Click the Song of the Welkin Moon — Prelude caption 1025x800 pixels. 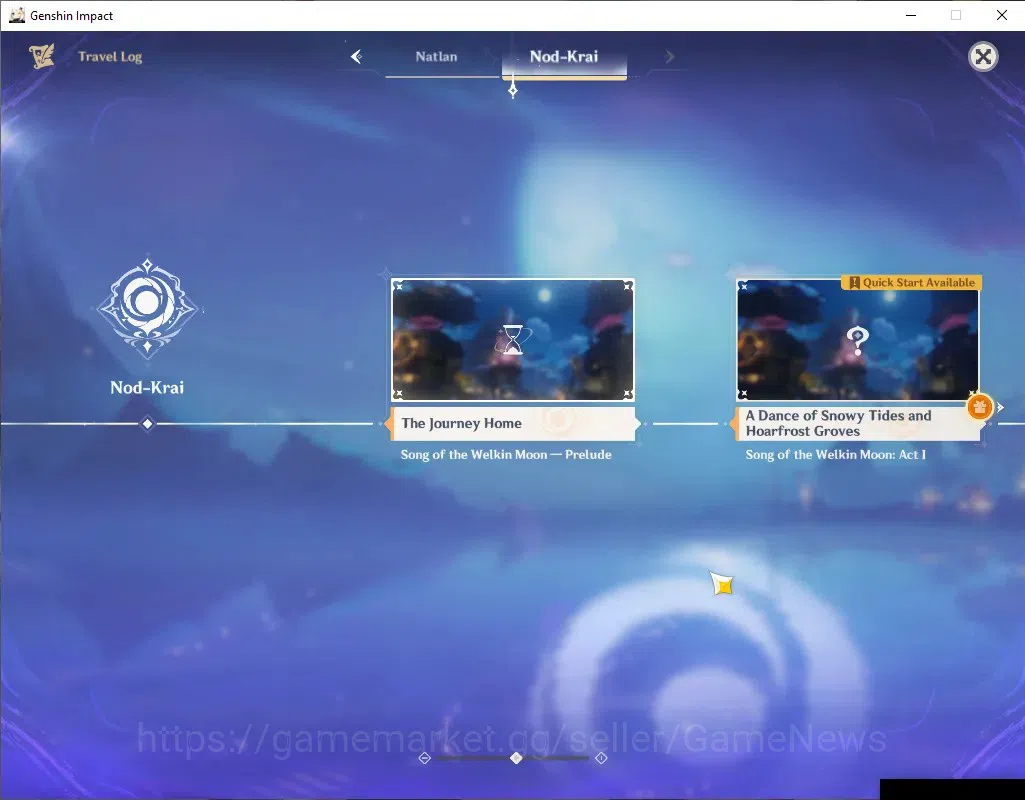[x=506, y=455]
